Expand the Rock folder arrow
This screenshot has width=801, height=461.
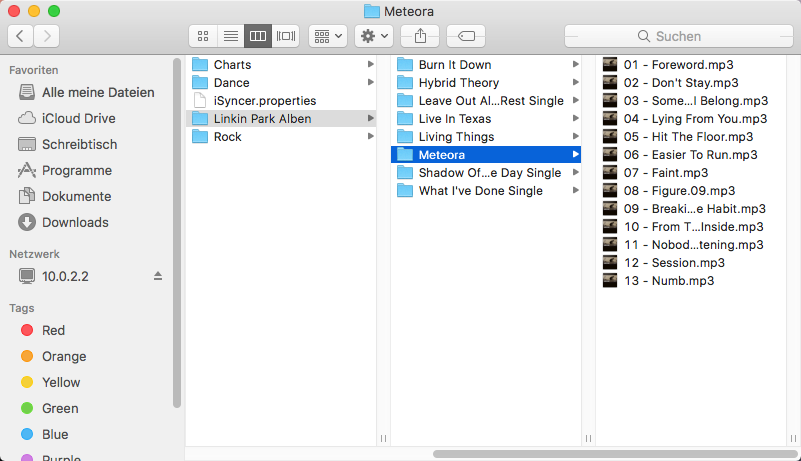coord(370,136)
